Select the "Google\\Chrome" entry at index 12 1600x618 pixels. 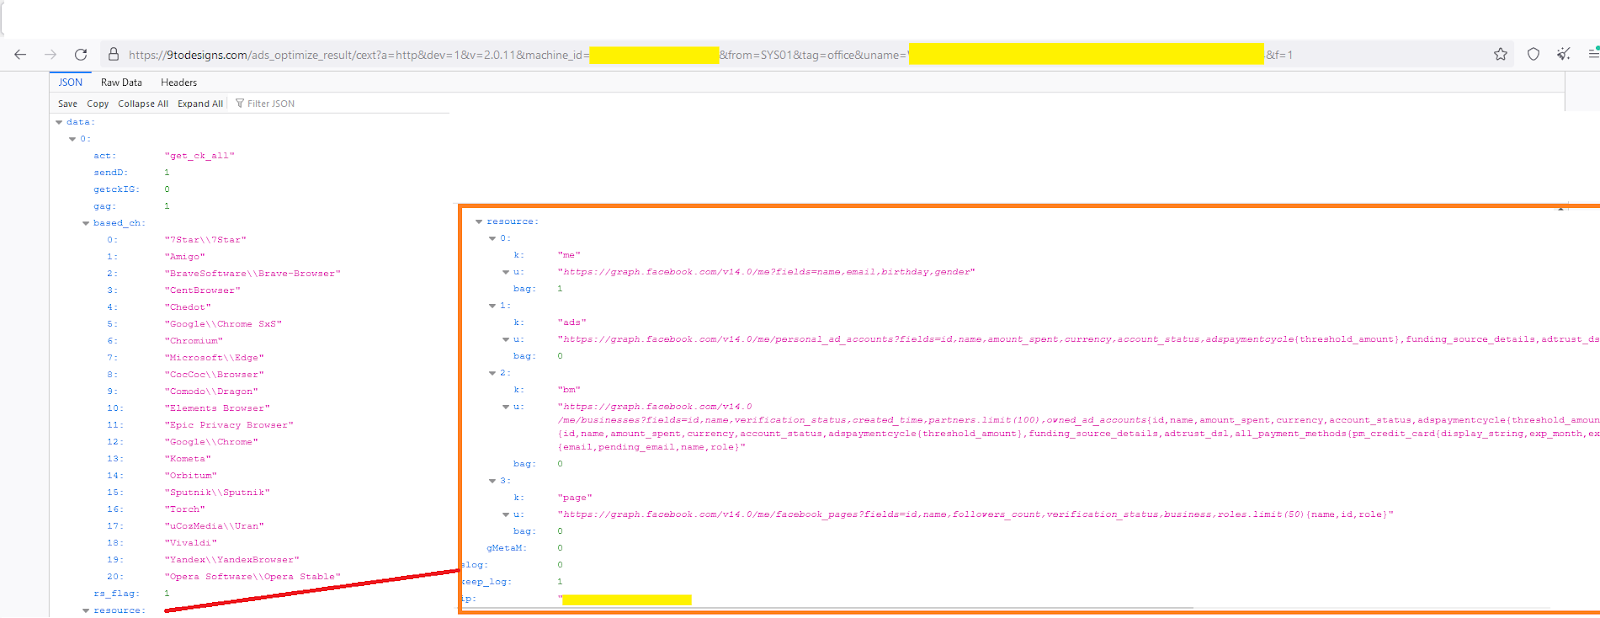click(211, 441)
